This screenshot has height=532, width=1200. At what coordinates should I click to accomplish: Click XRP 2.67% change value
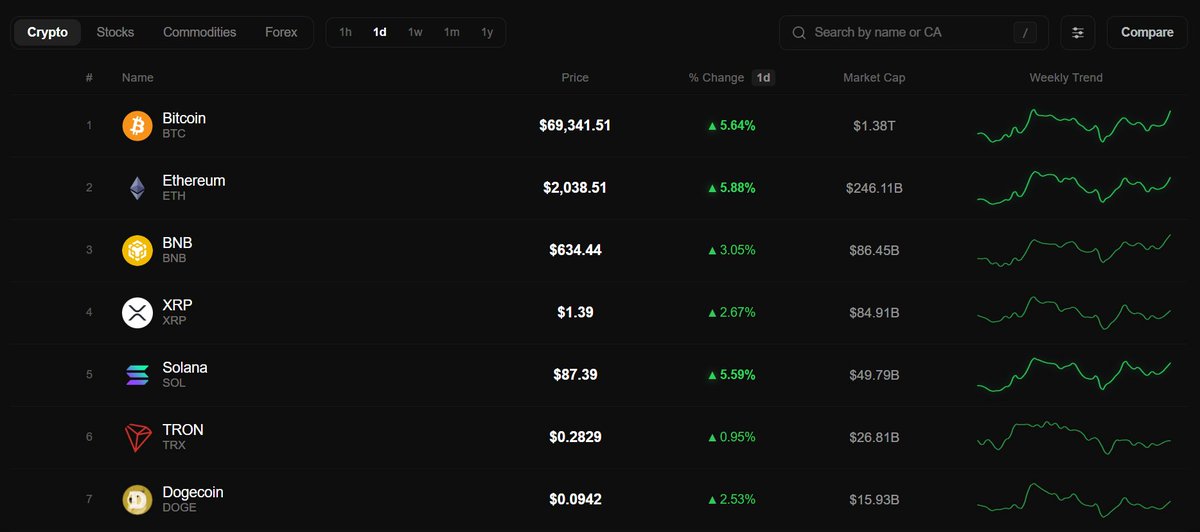[731, 313]
